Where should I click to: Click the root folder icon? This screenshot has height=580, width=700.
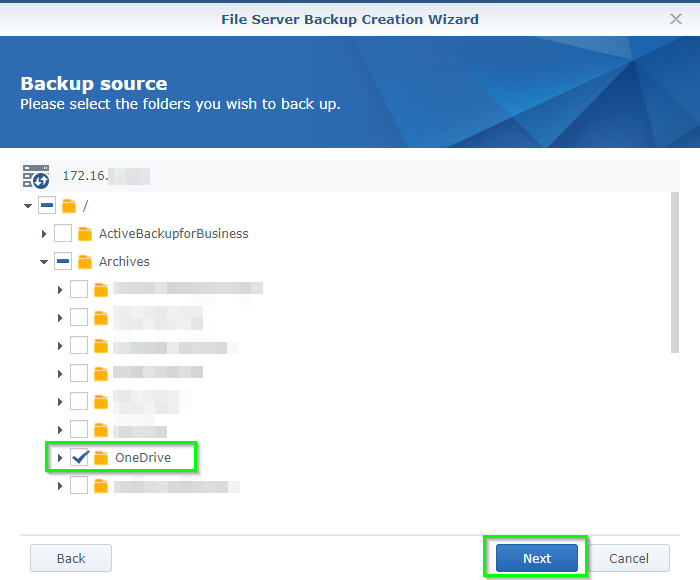(x=69, y=206)
